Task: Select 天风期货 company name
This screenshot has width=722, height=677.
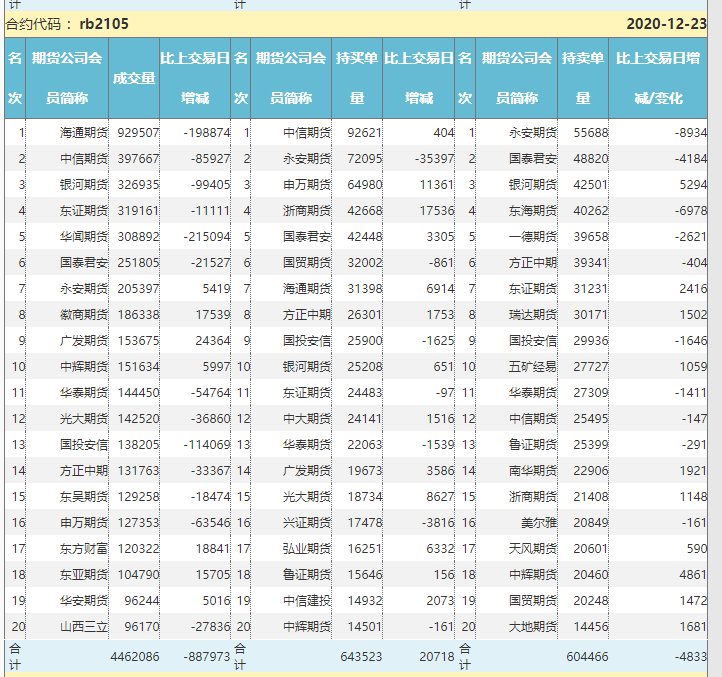Action: tap(533, 549)
